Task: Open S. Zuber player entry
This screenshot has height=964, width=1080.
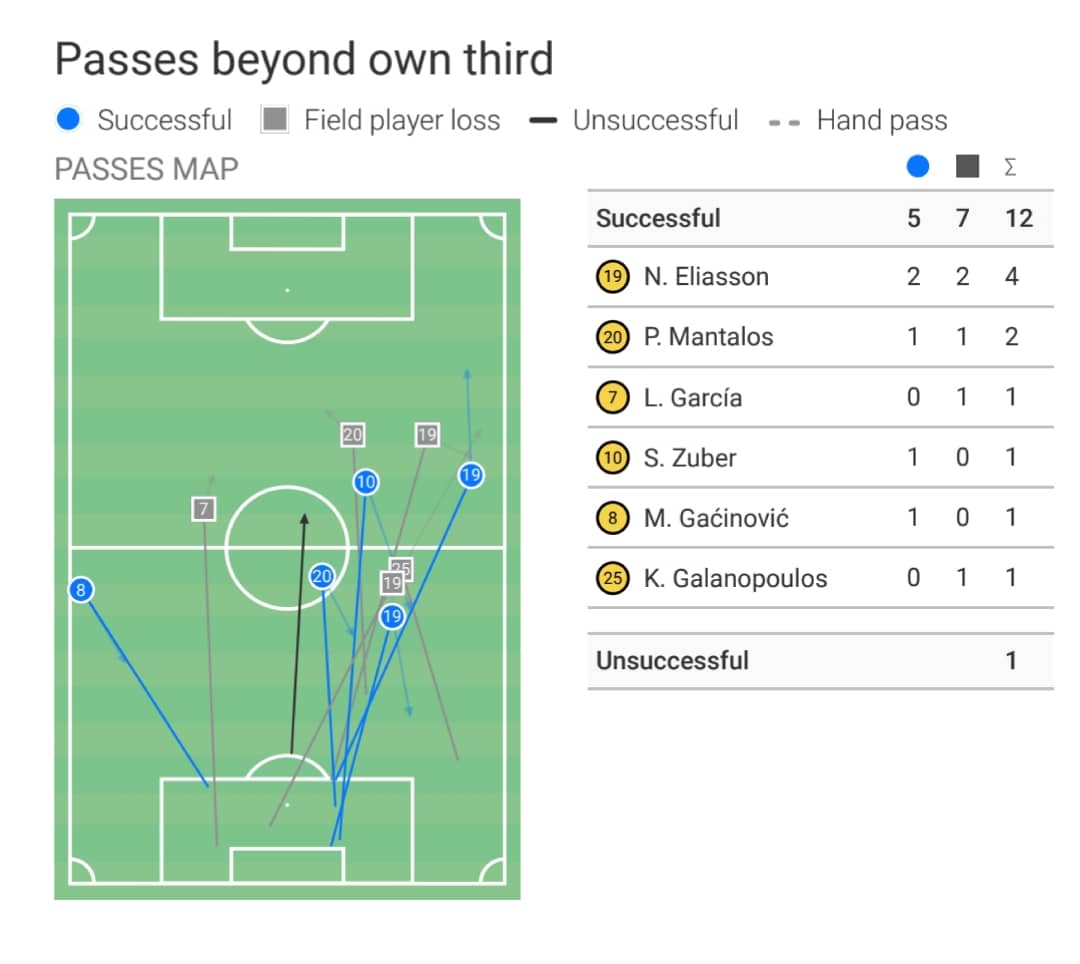Action: coord(690,458)
